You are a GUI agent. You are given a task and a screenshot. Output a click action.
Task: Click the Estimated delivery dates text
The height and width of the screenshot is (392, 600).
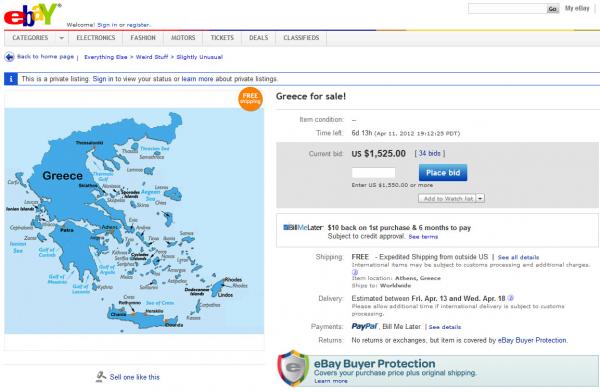pos(429,298)
